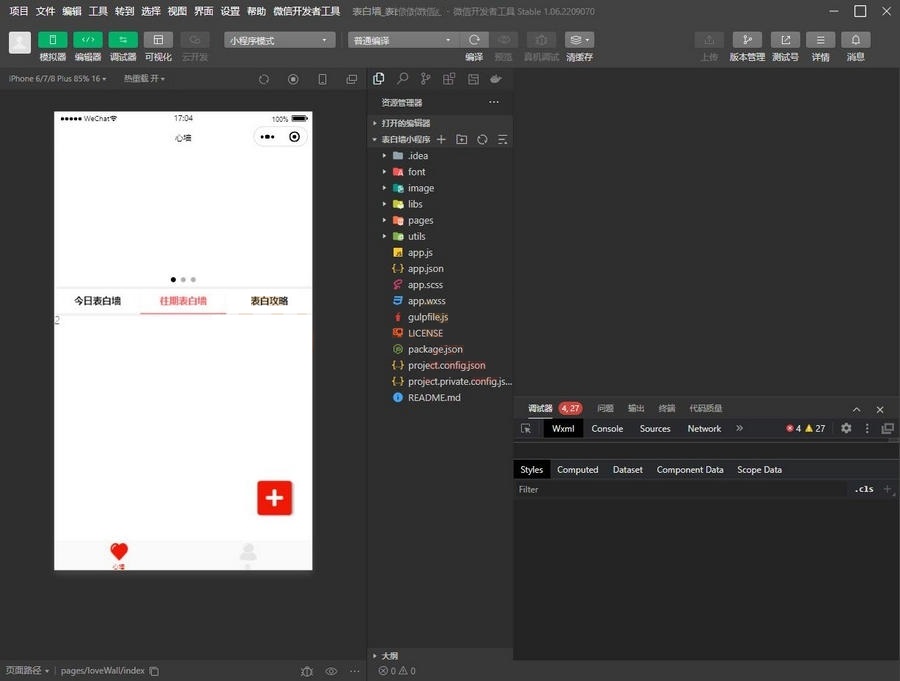
Task: Open the 小程序模式 mode dropdown
Action: [280, 40]
